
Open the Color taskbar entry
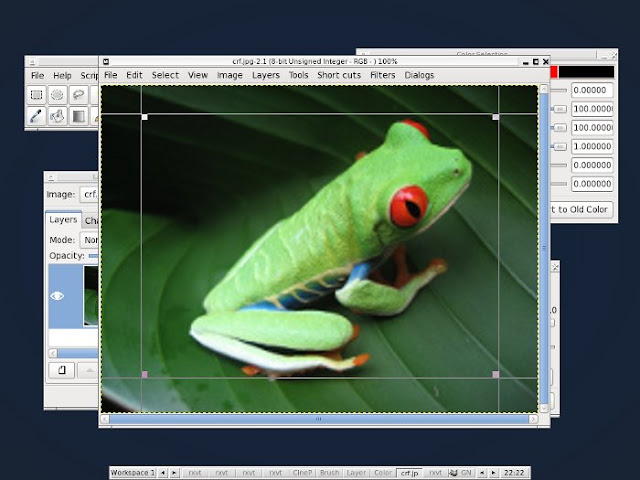[x=383, y=473]
